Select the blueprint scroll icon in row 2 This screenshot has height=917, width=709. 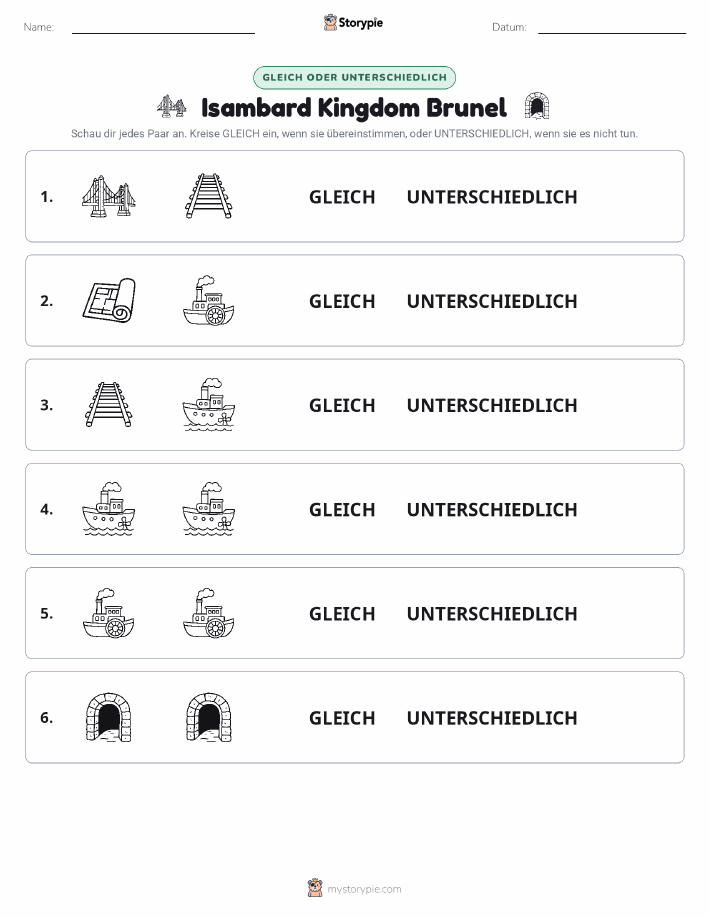[109, 301]
